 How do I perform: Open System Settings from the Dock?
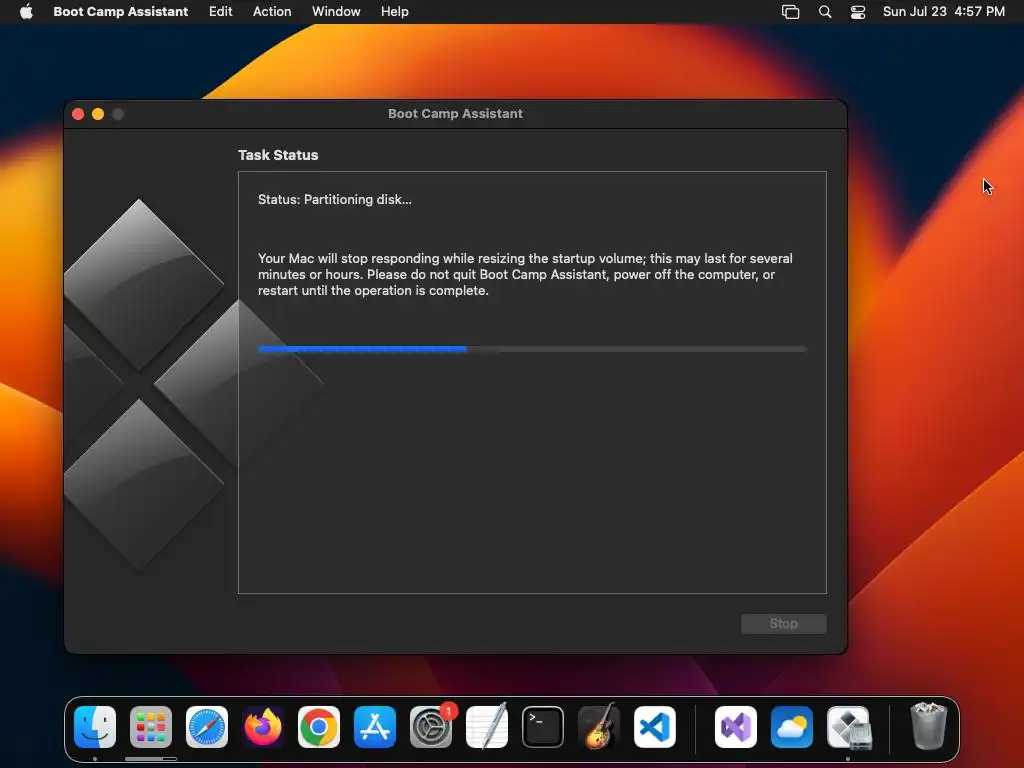pyautogui.click(x=431, y=727)
